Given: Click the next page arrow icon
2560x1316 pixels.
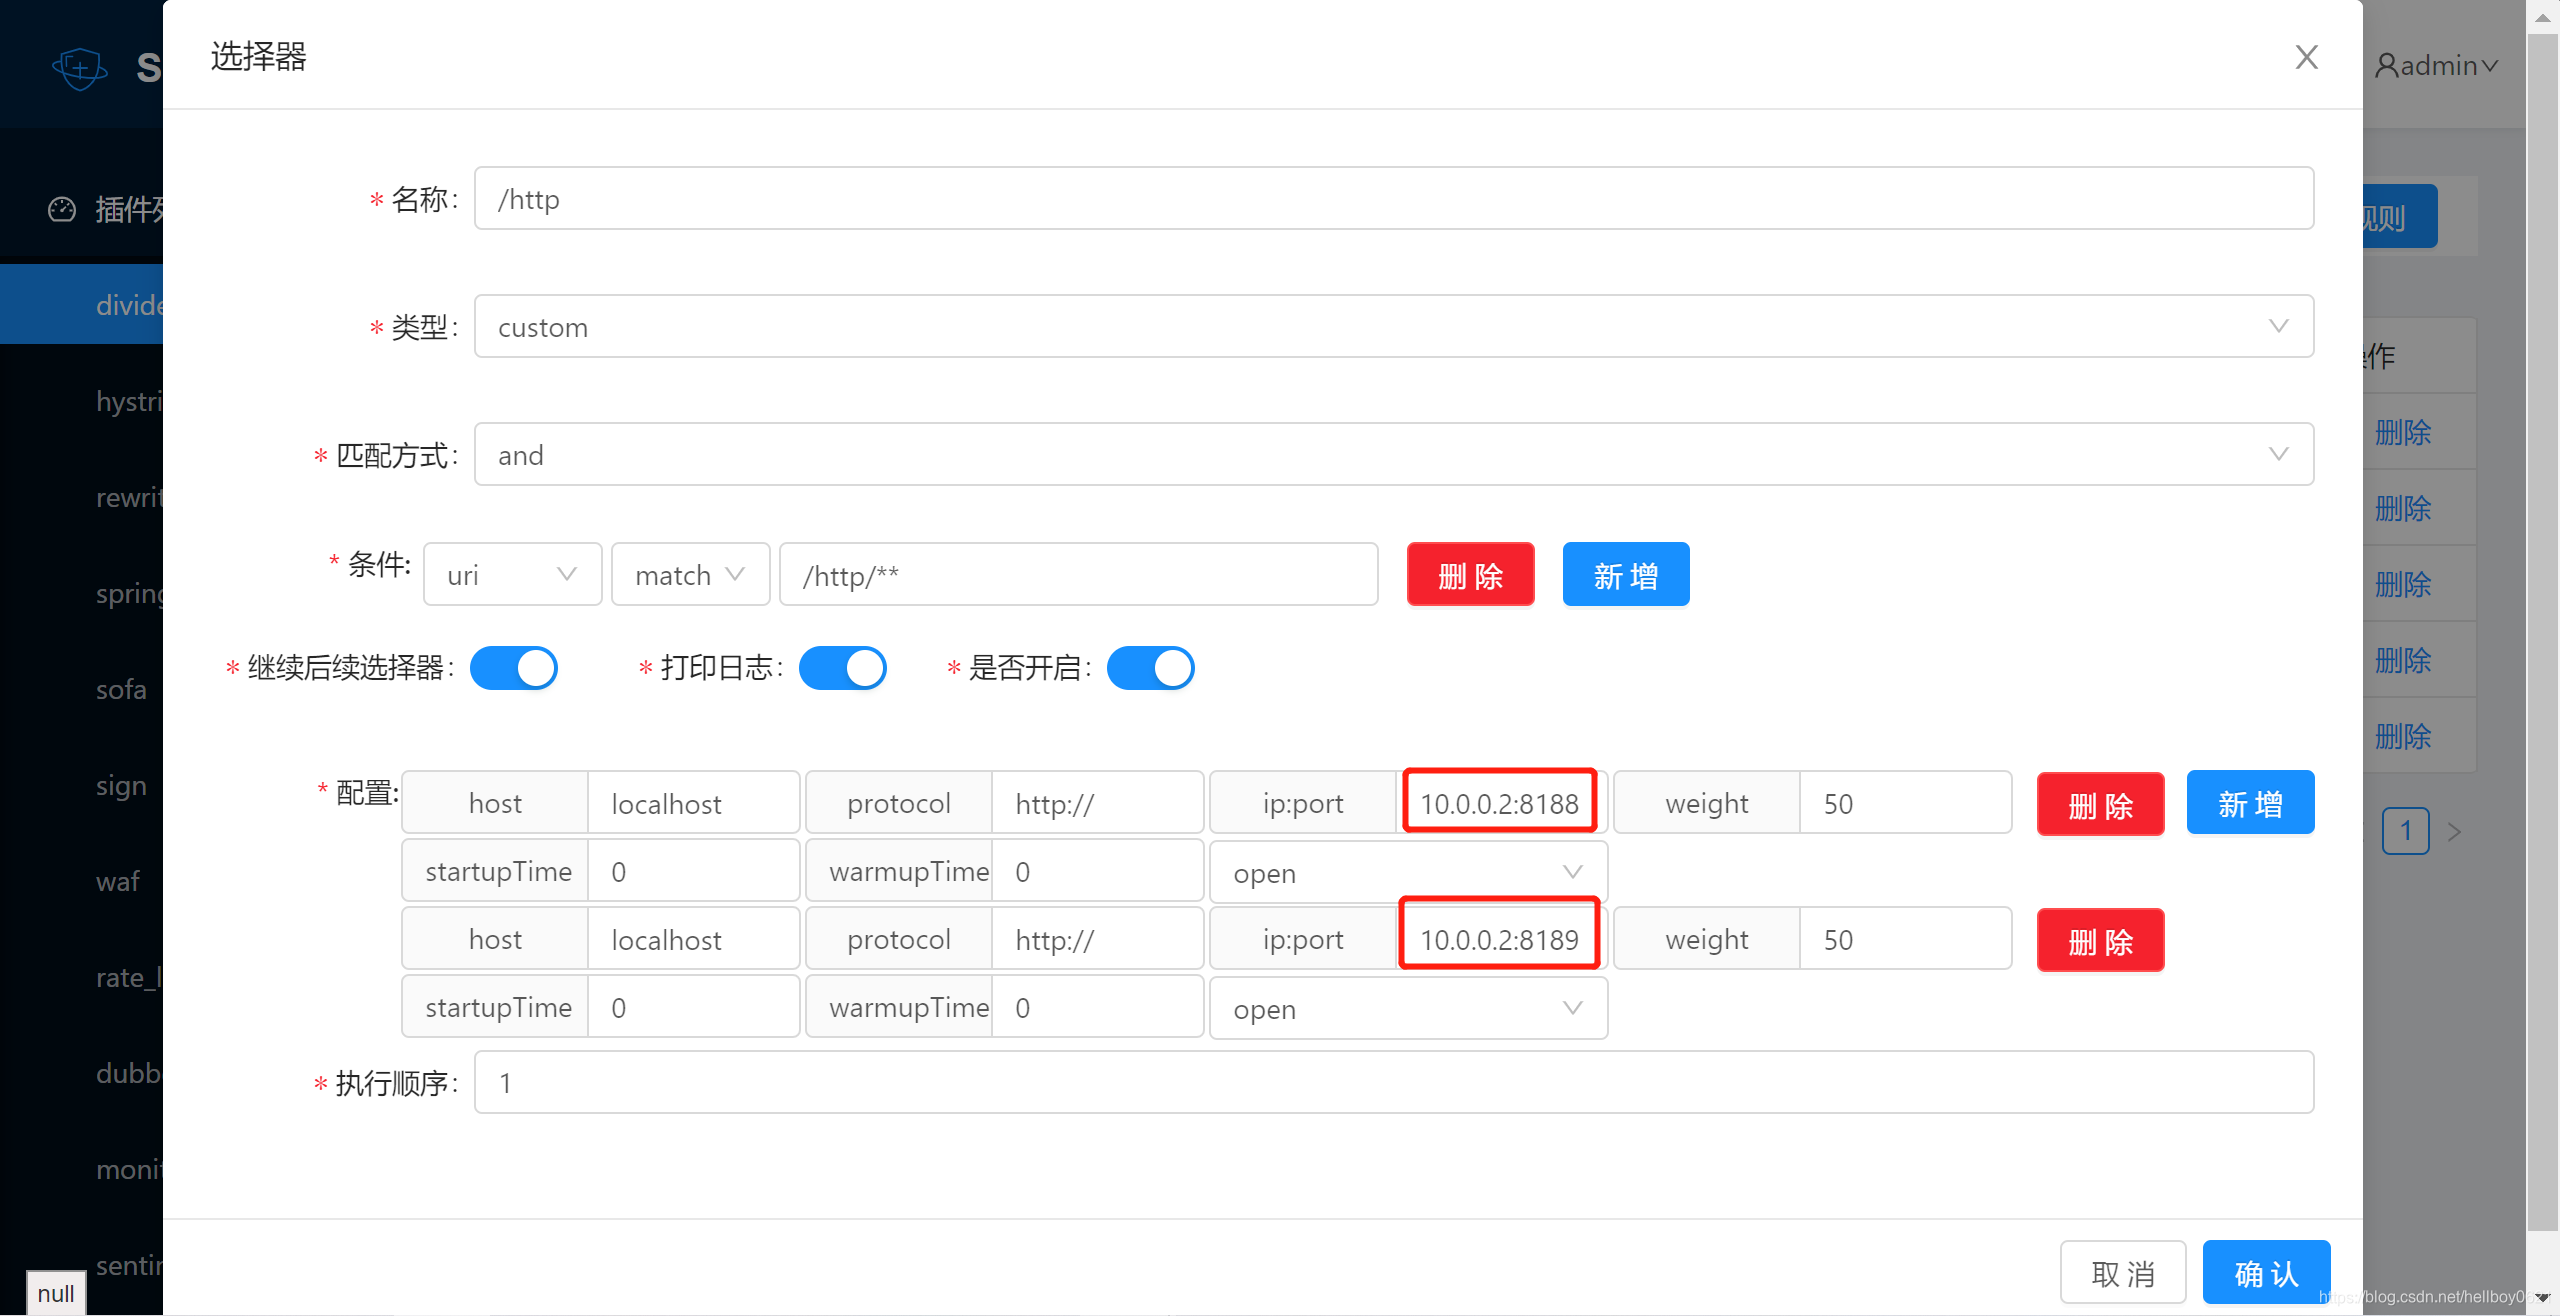Looking at the screenshot, I should pyautogui.click(x=2453, y=832).
